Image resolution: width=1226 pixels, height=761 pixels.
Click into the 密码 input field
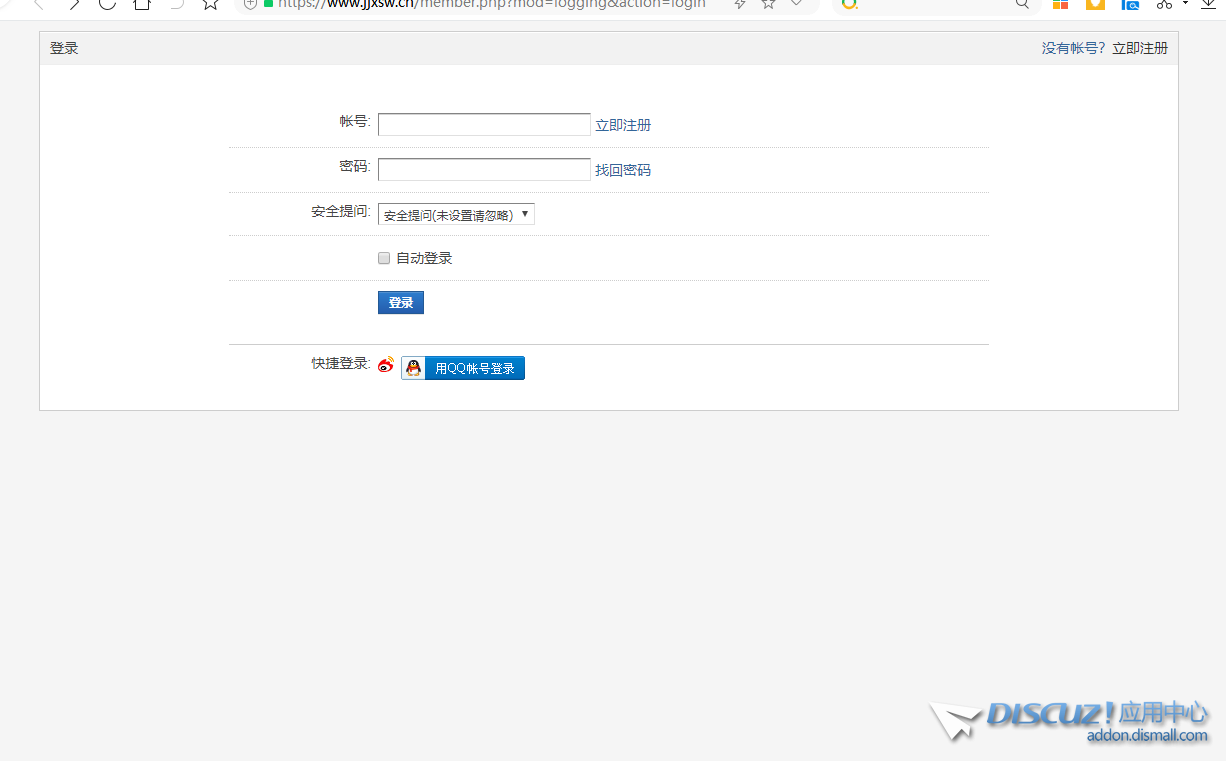click(x=484, y=170)
